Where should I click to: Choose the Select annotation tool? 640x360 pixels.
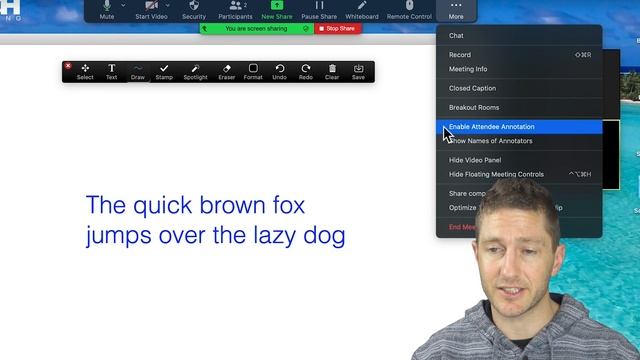click(85, 72)
